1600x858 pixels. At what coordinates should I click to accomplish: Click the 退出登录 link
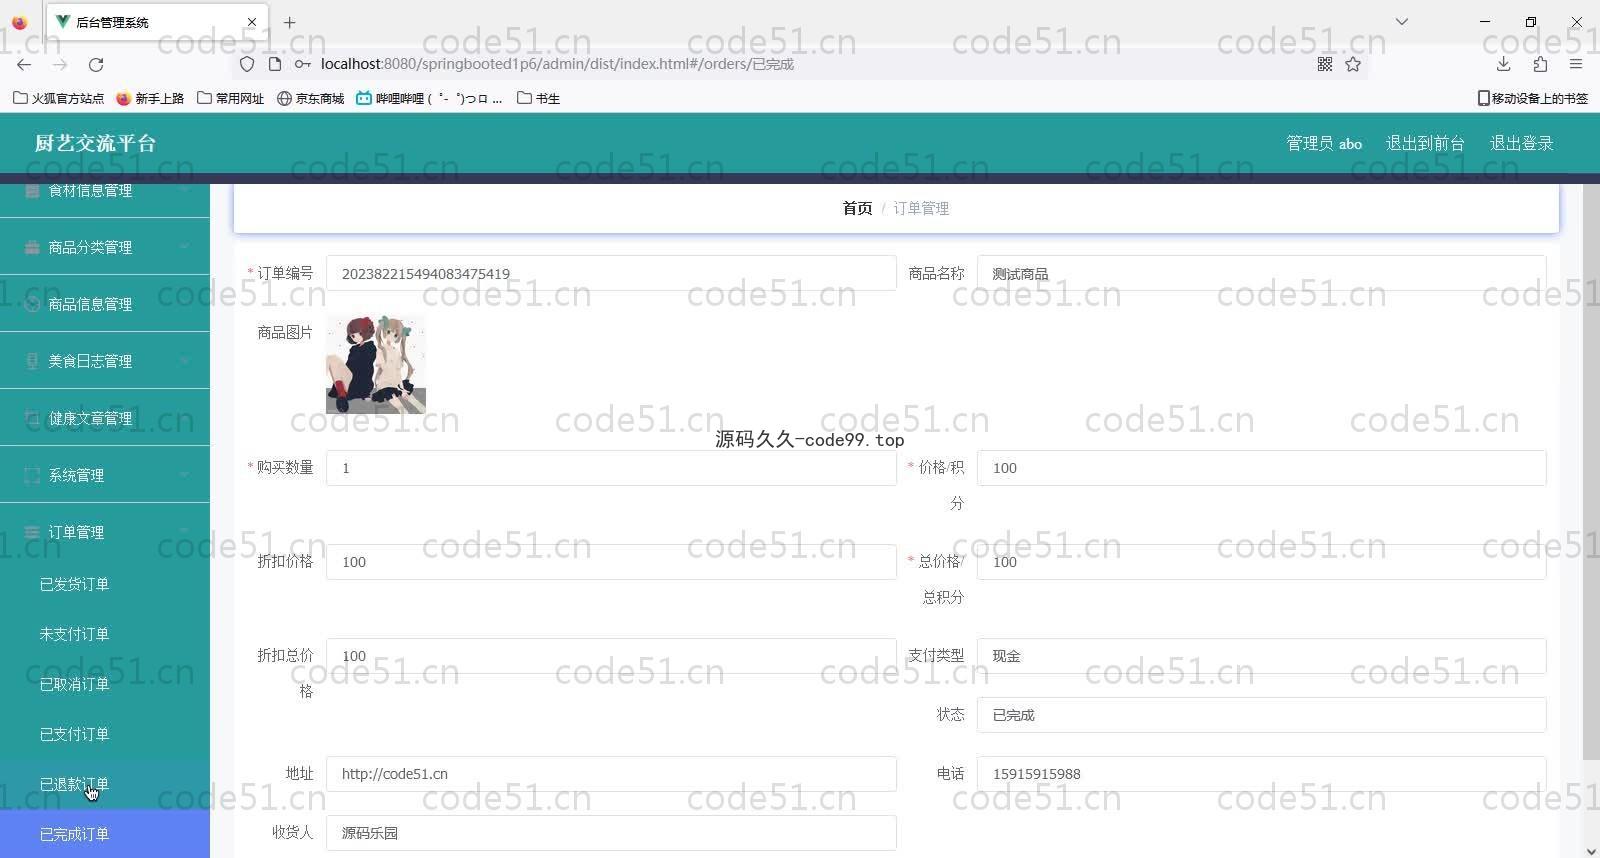1521,143
